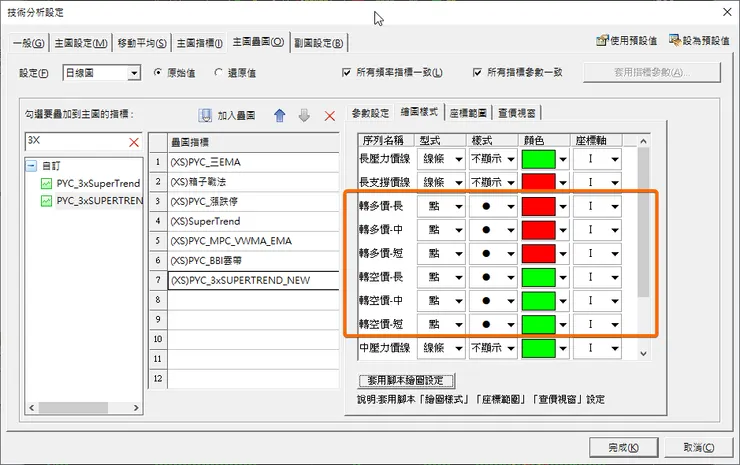Select row (XS)SuperTrend
This screenshot has width=740, height=465.
tap(253, 221)
